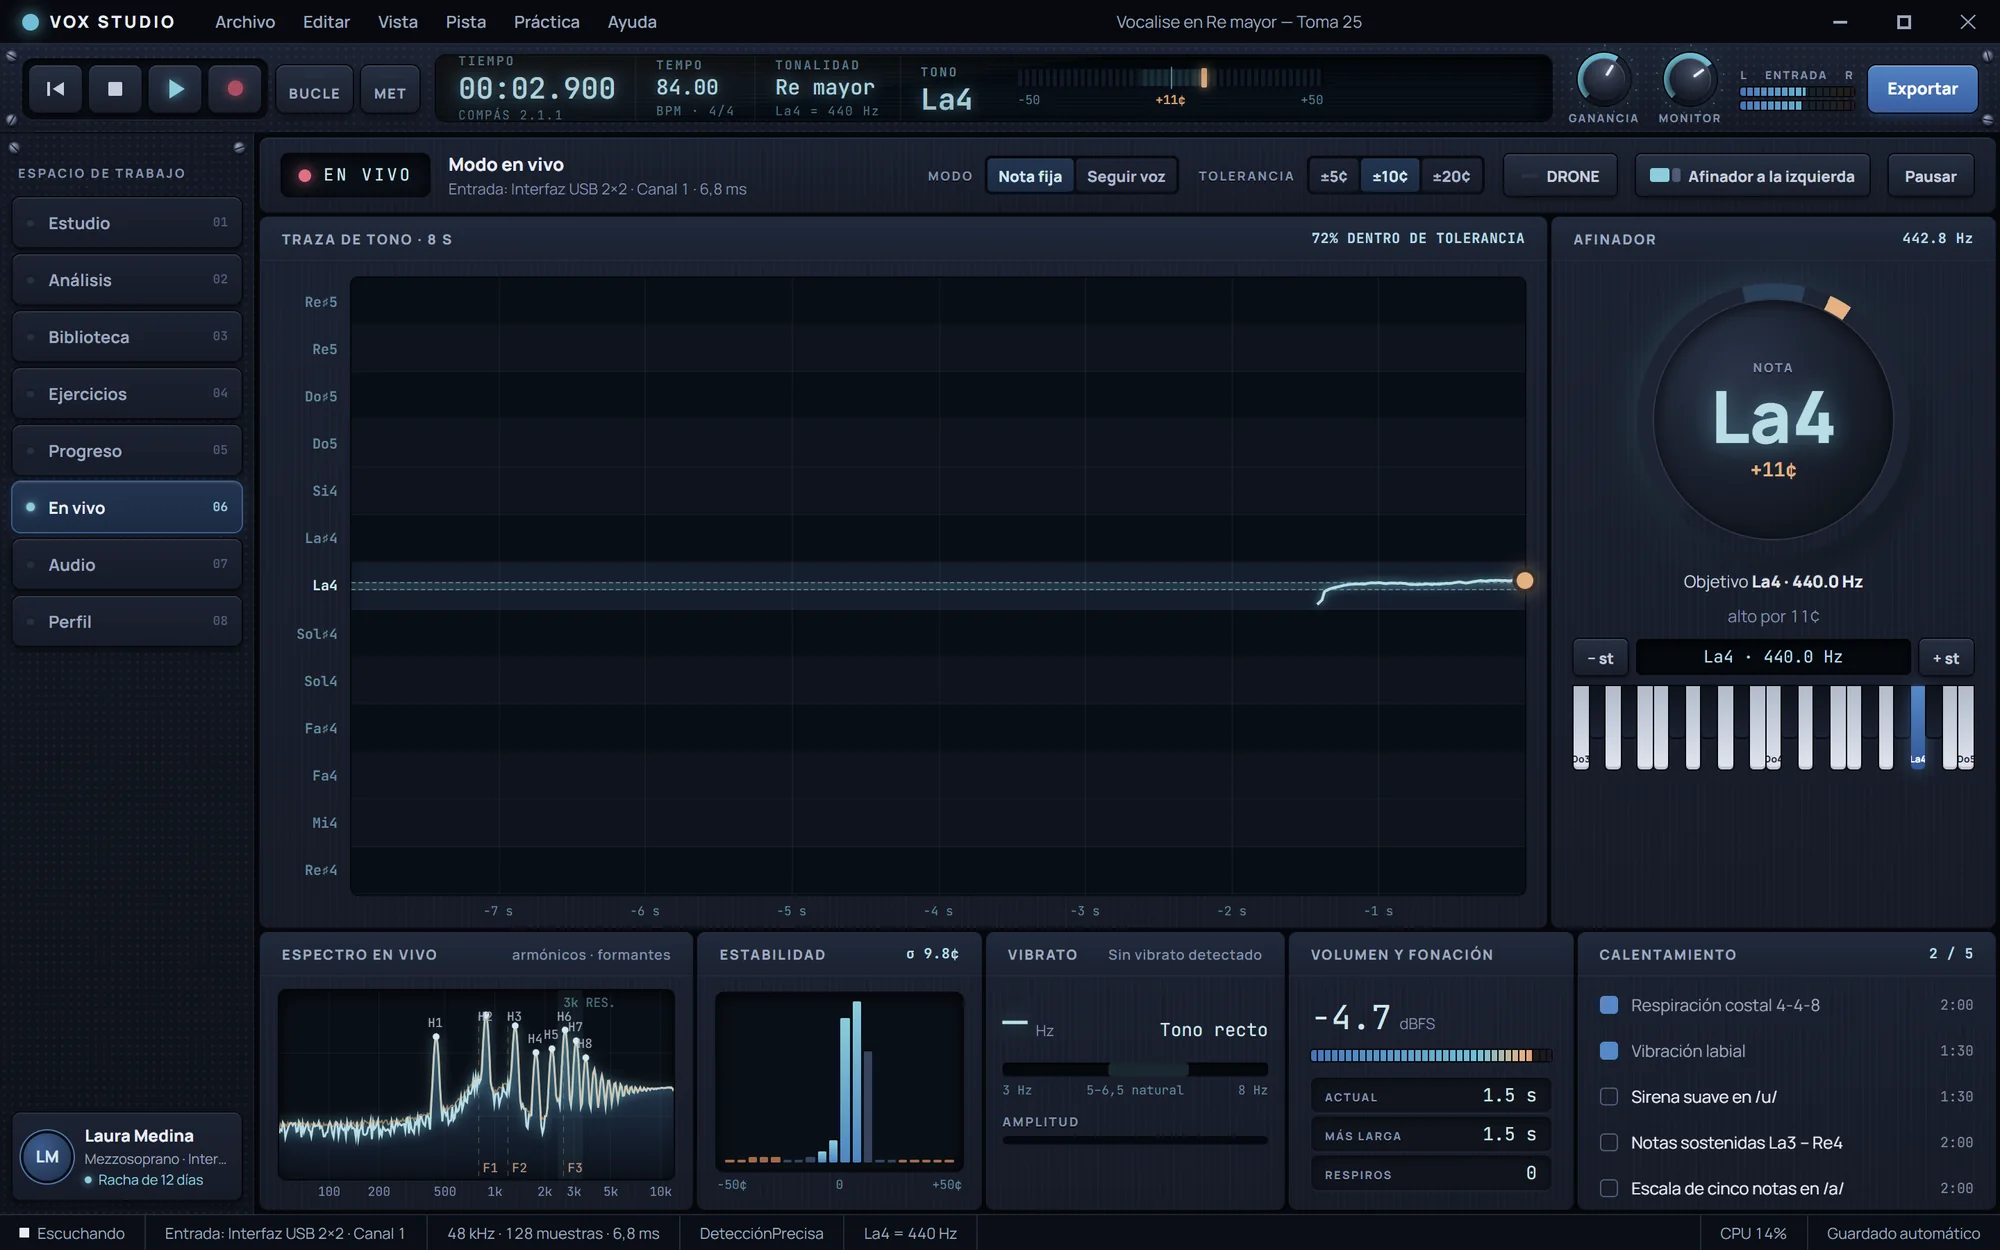Click the EN VIVO live indicator
2000x1250 pixels.
click(x=355, y=176)
